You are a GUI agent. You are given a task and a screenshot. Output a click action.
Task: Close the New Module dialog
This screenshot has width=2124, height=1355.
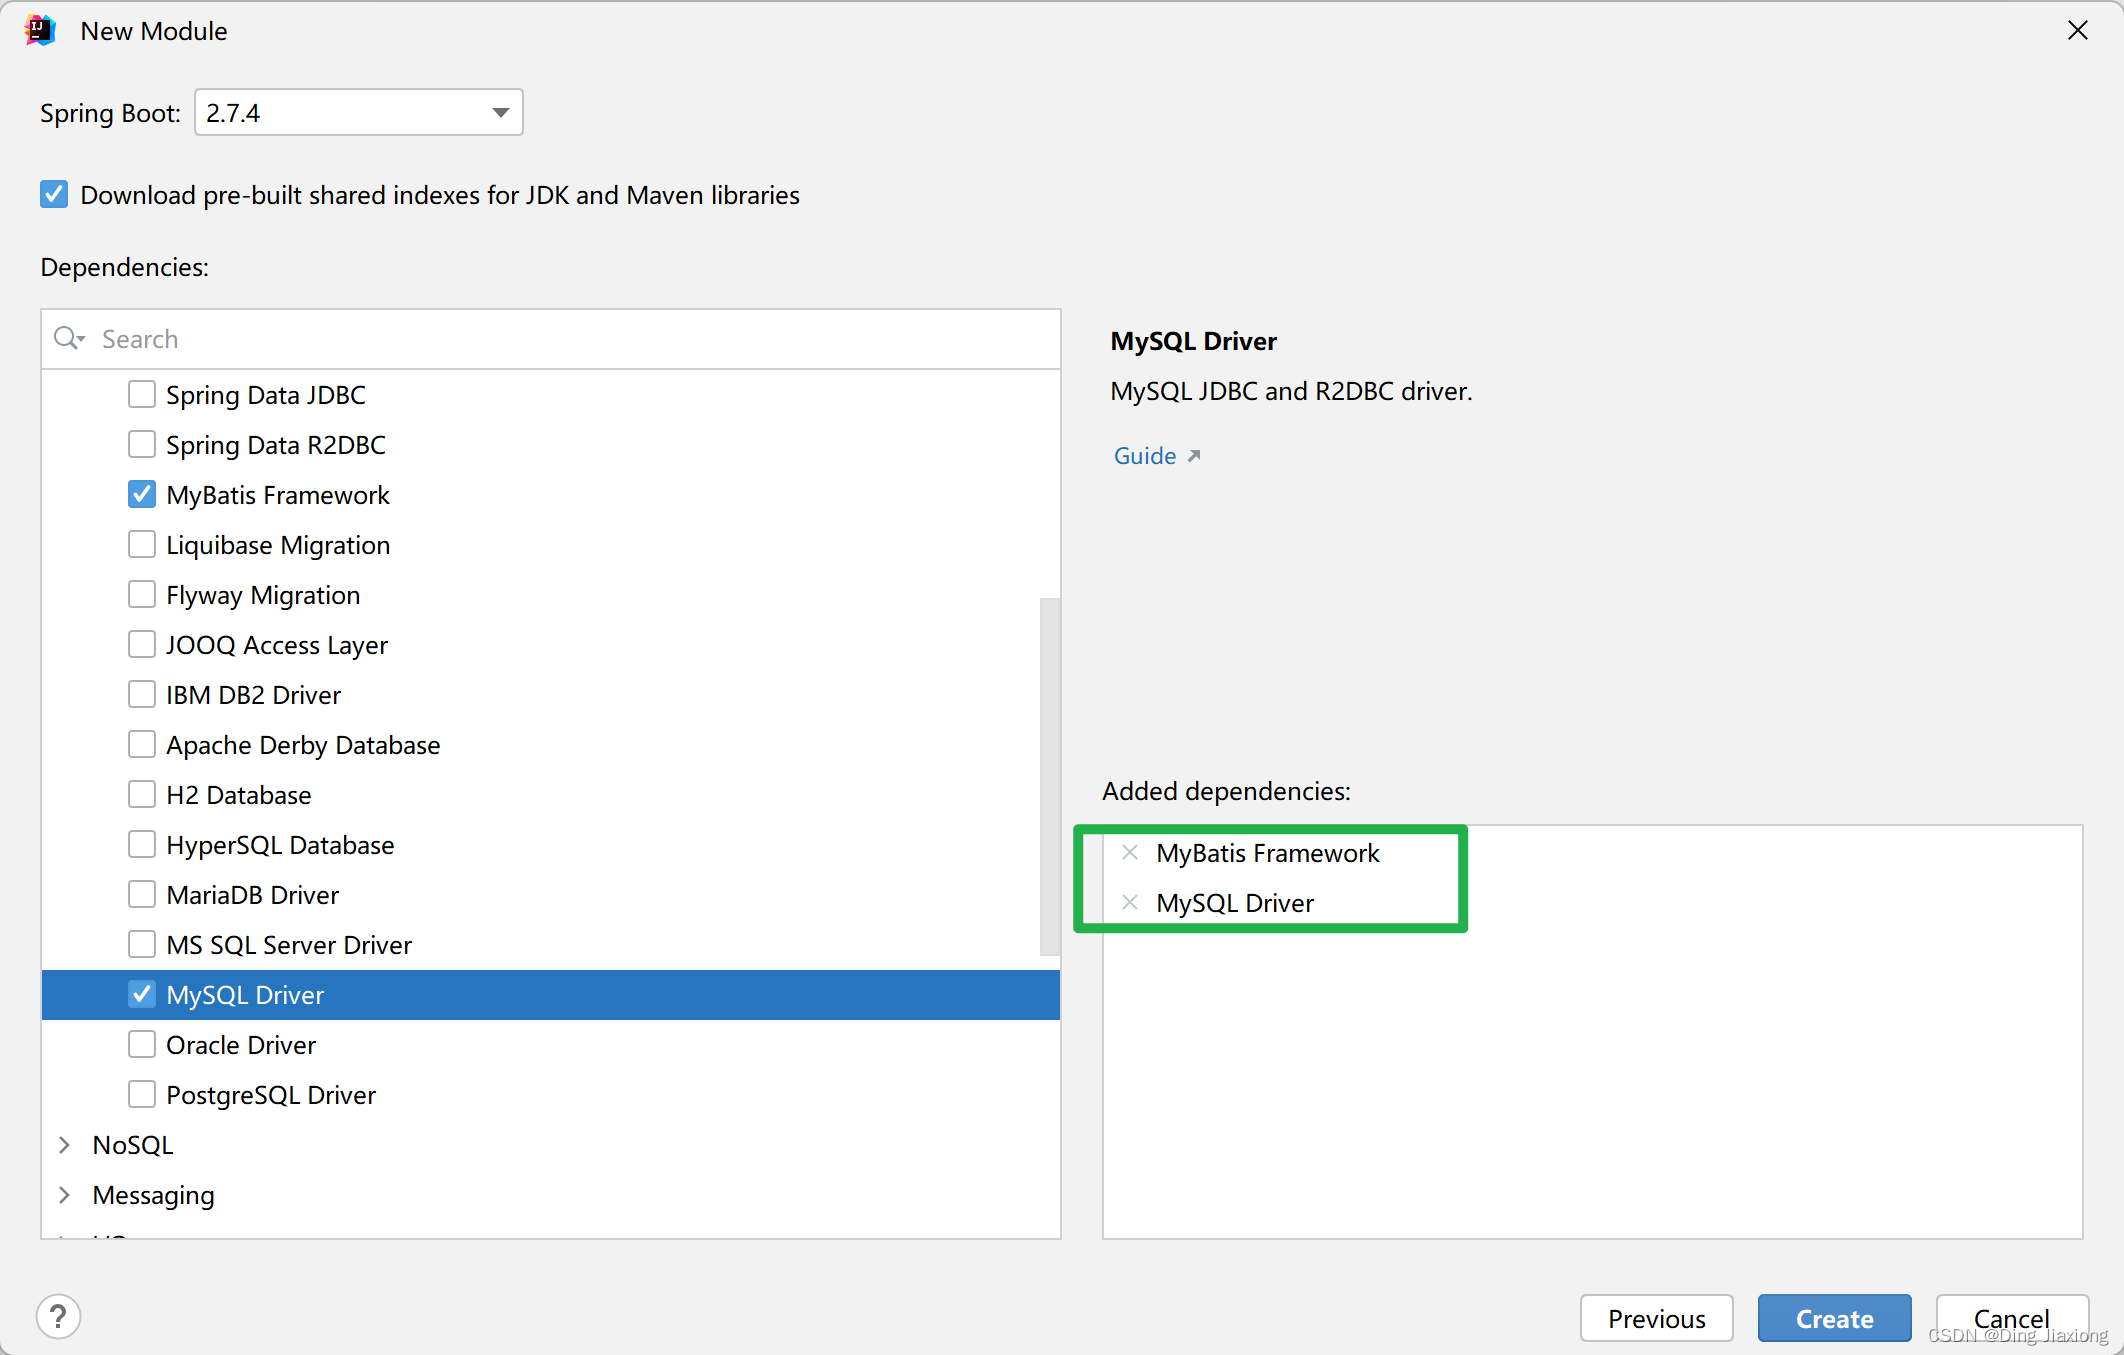click(2078, 31)
